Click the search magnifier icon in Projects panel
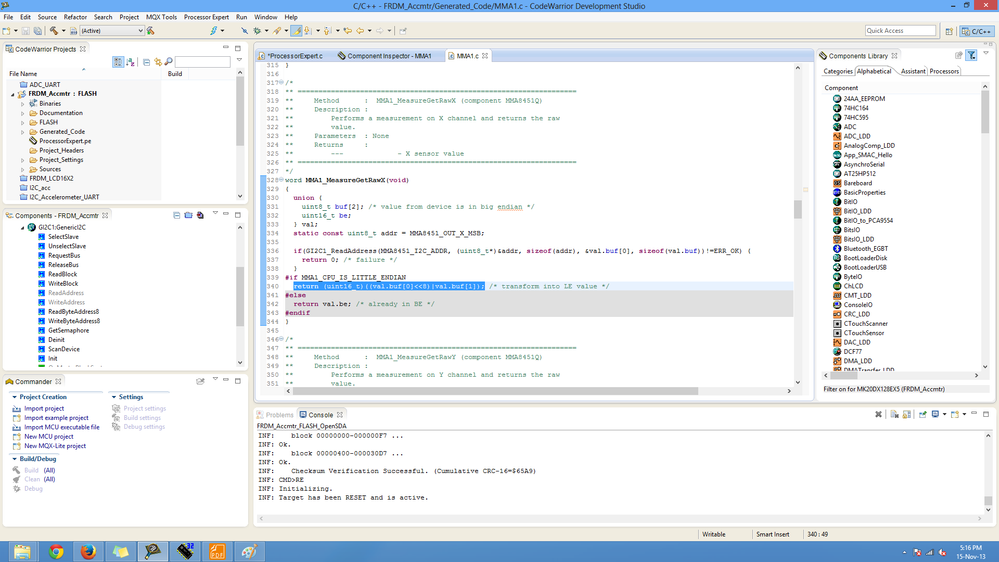 (x=168, y=62)
